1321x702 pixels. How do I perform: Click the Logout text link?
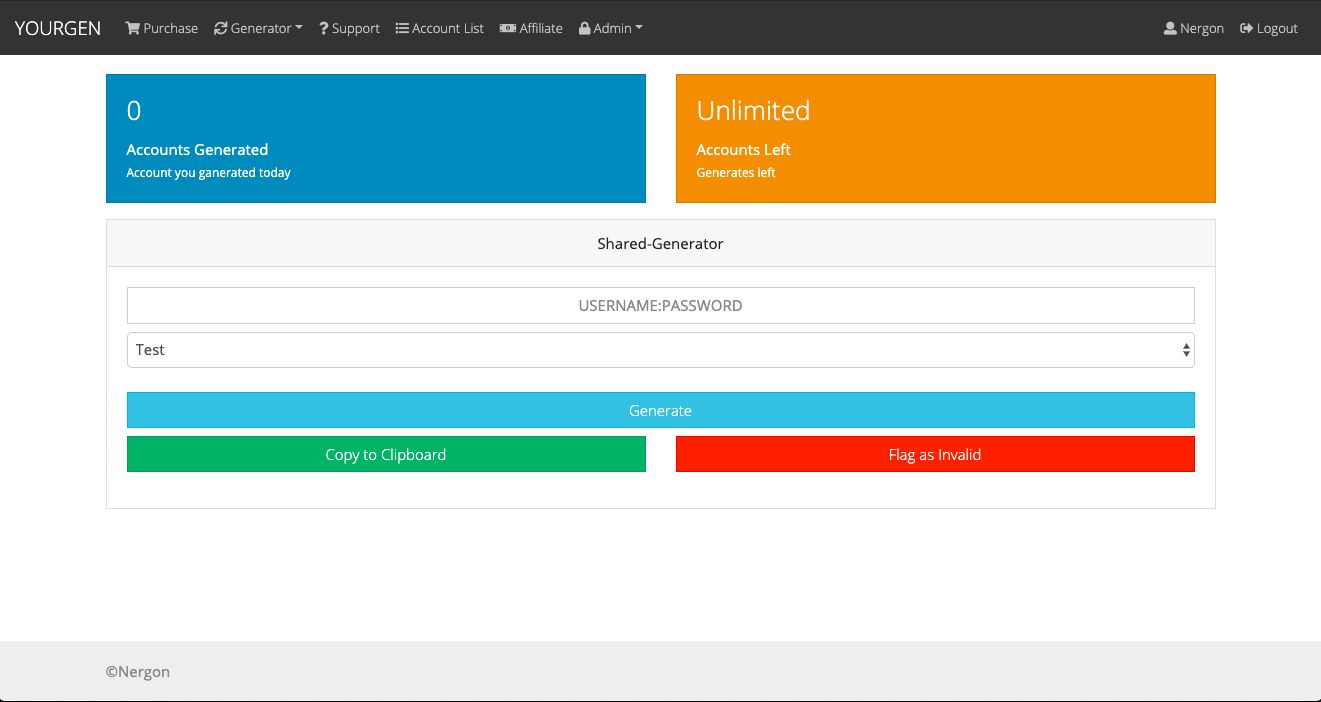tap(1277, 28)
